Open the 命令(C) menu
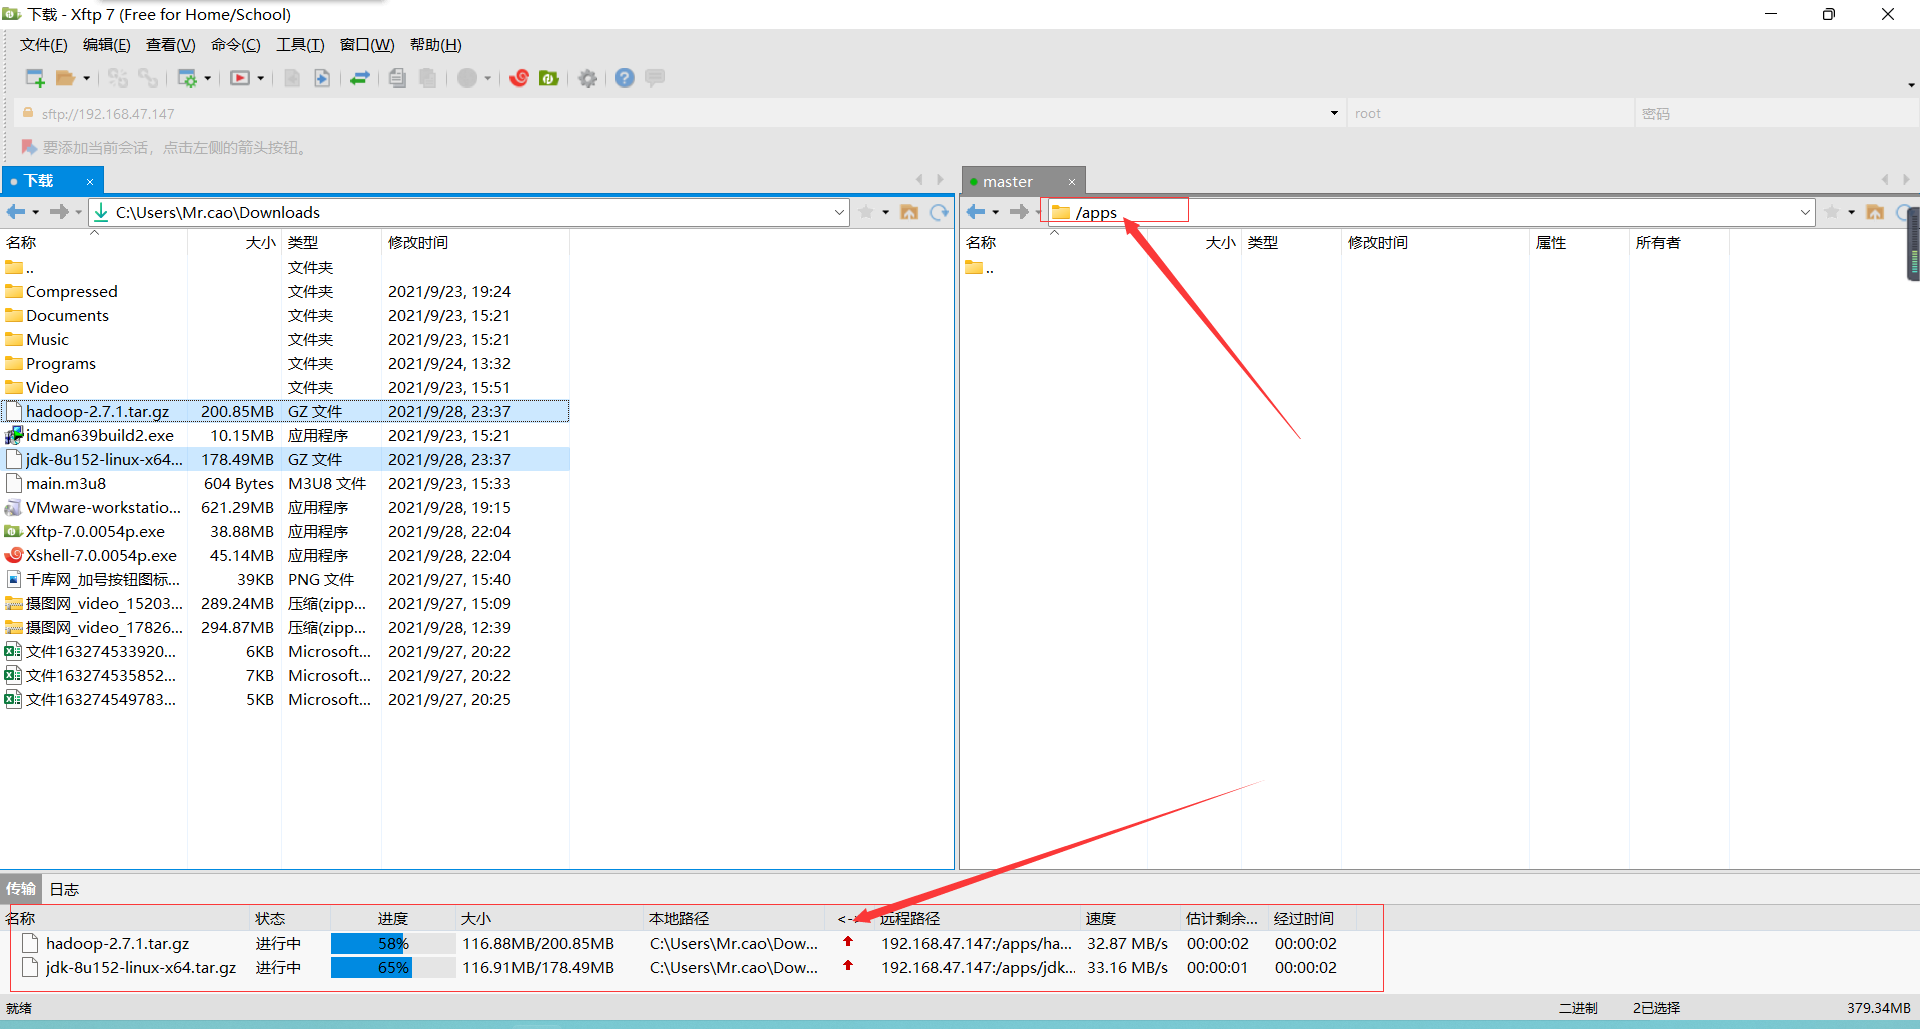 pos(236,45)
